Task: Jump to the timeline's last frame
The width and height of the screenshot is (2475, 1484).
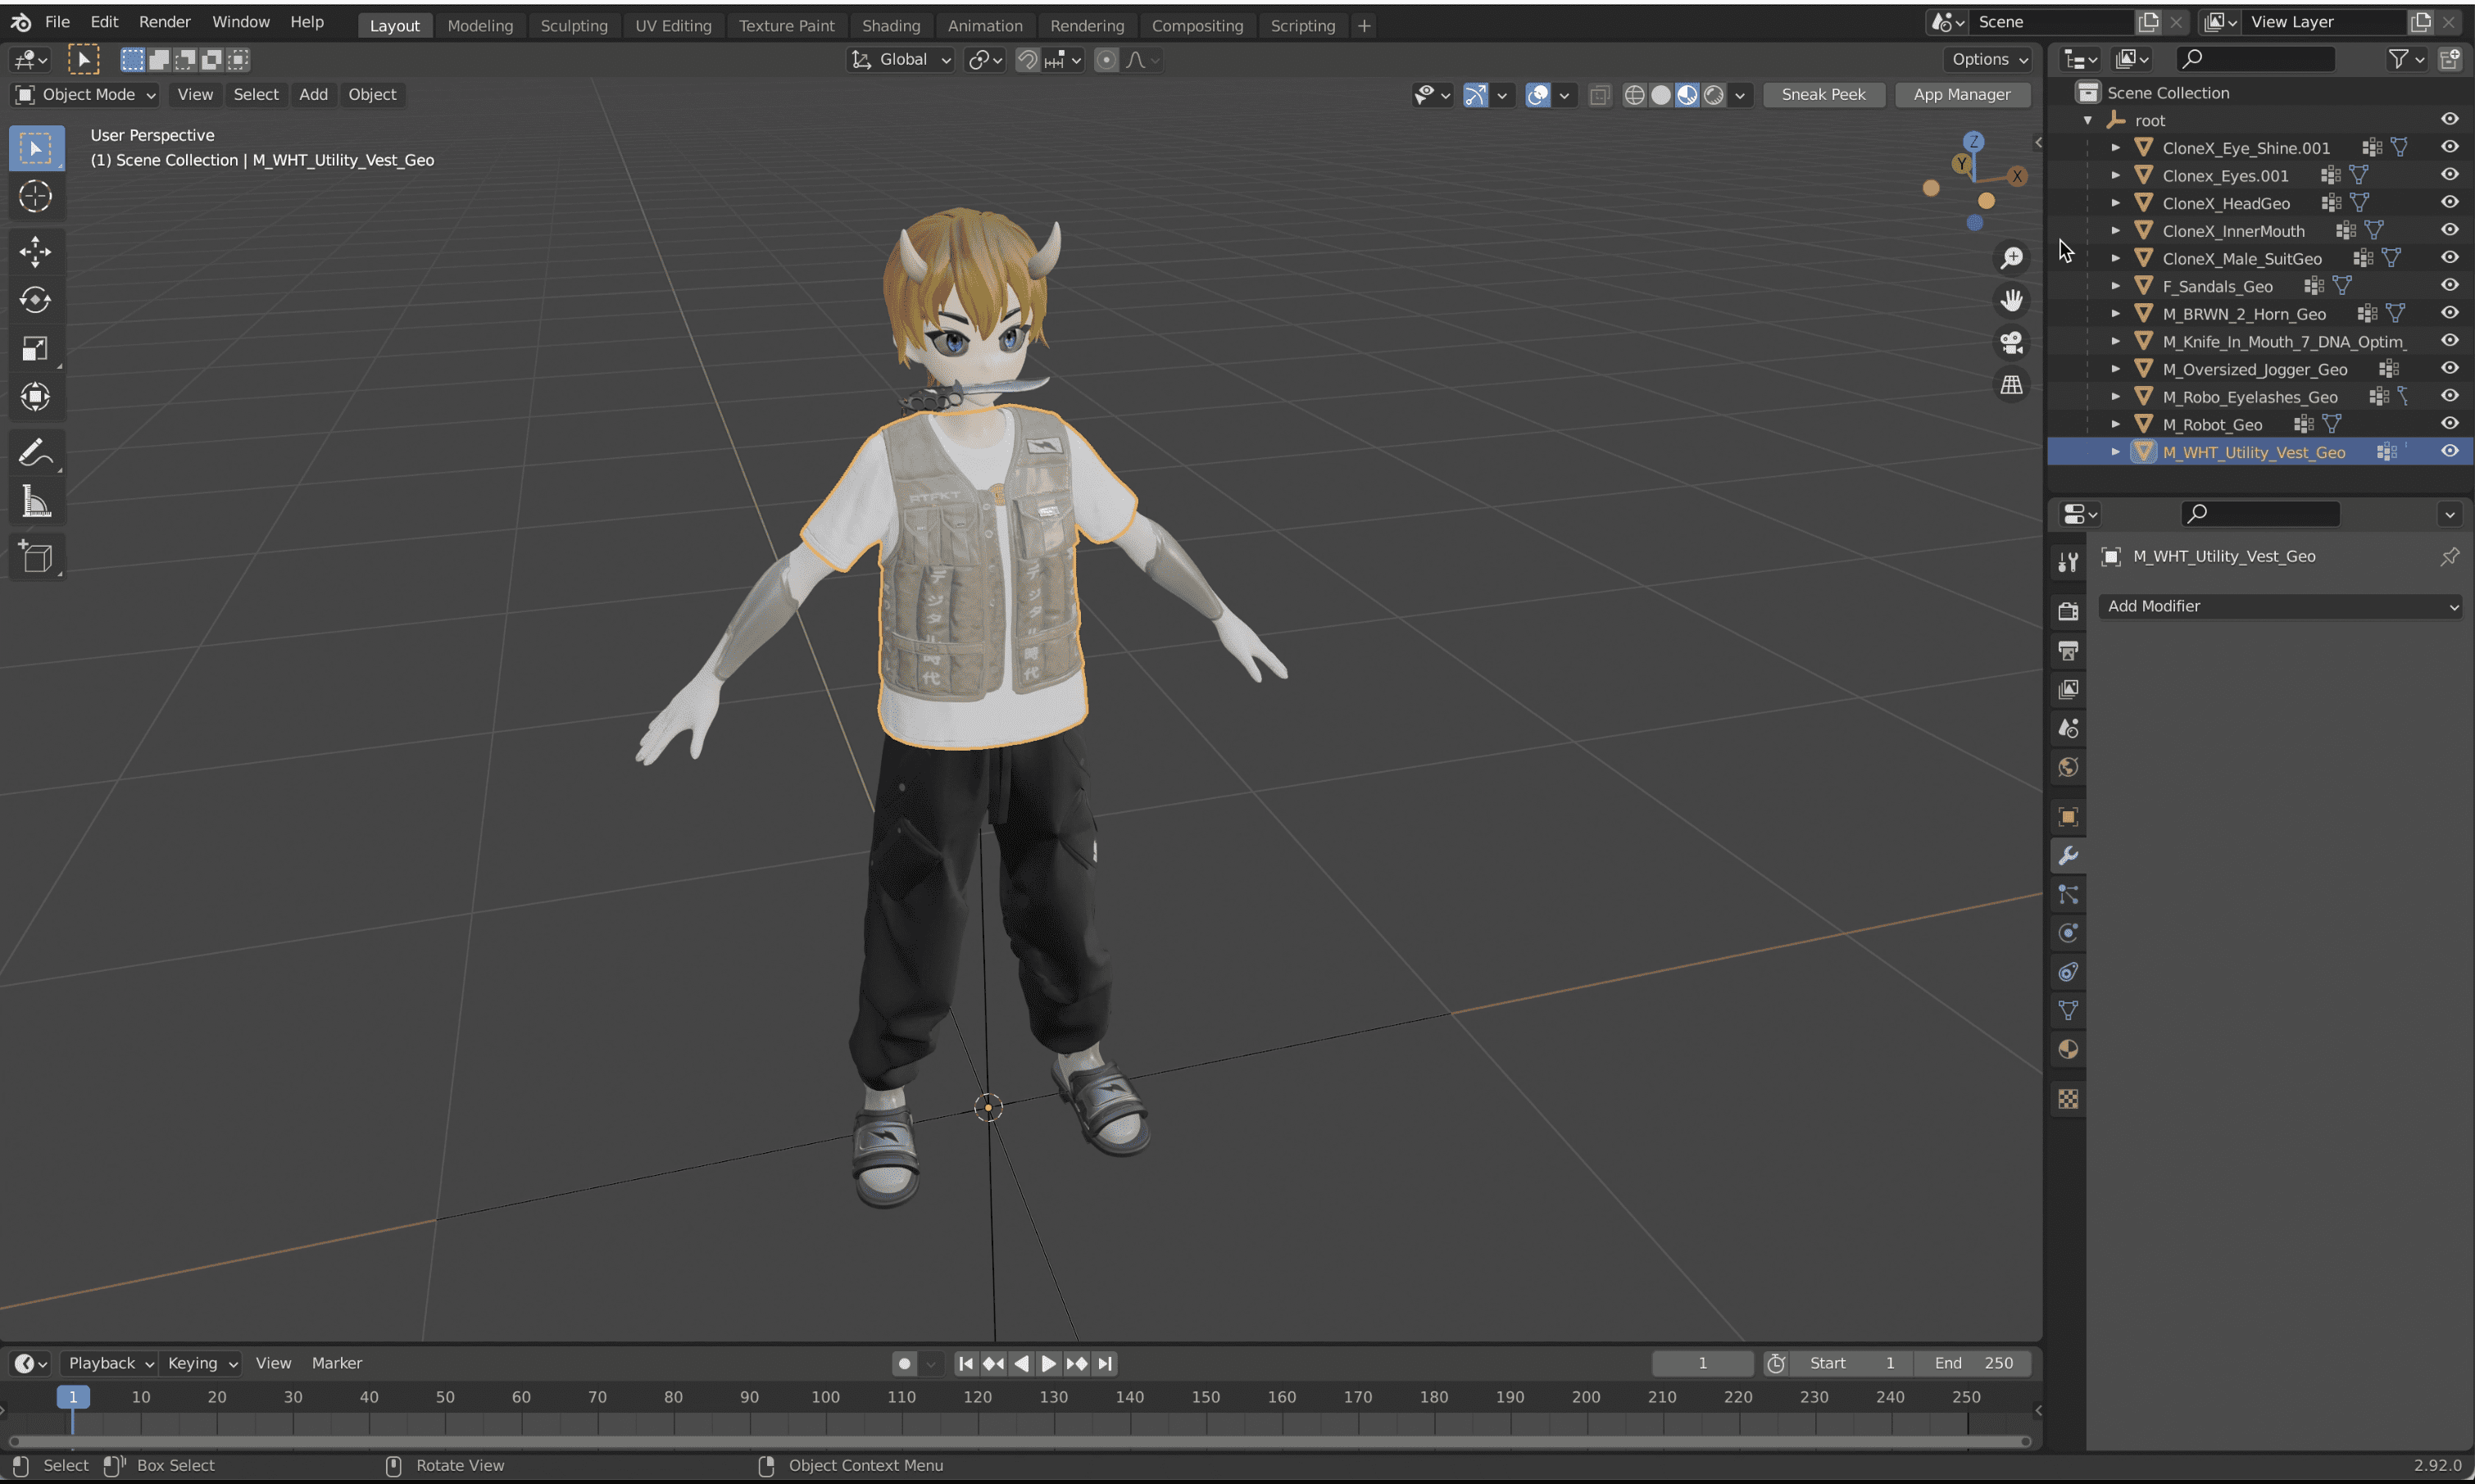Action: (1105, 1363)
